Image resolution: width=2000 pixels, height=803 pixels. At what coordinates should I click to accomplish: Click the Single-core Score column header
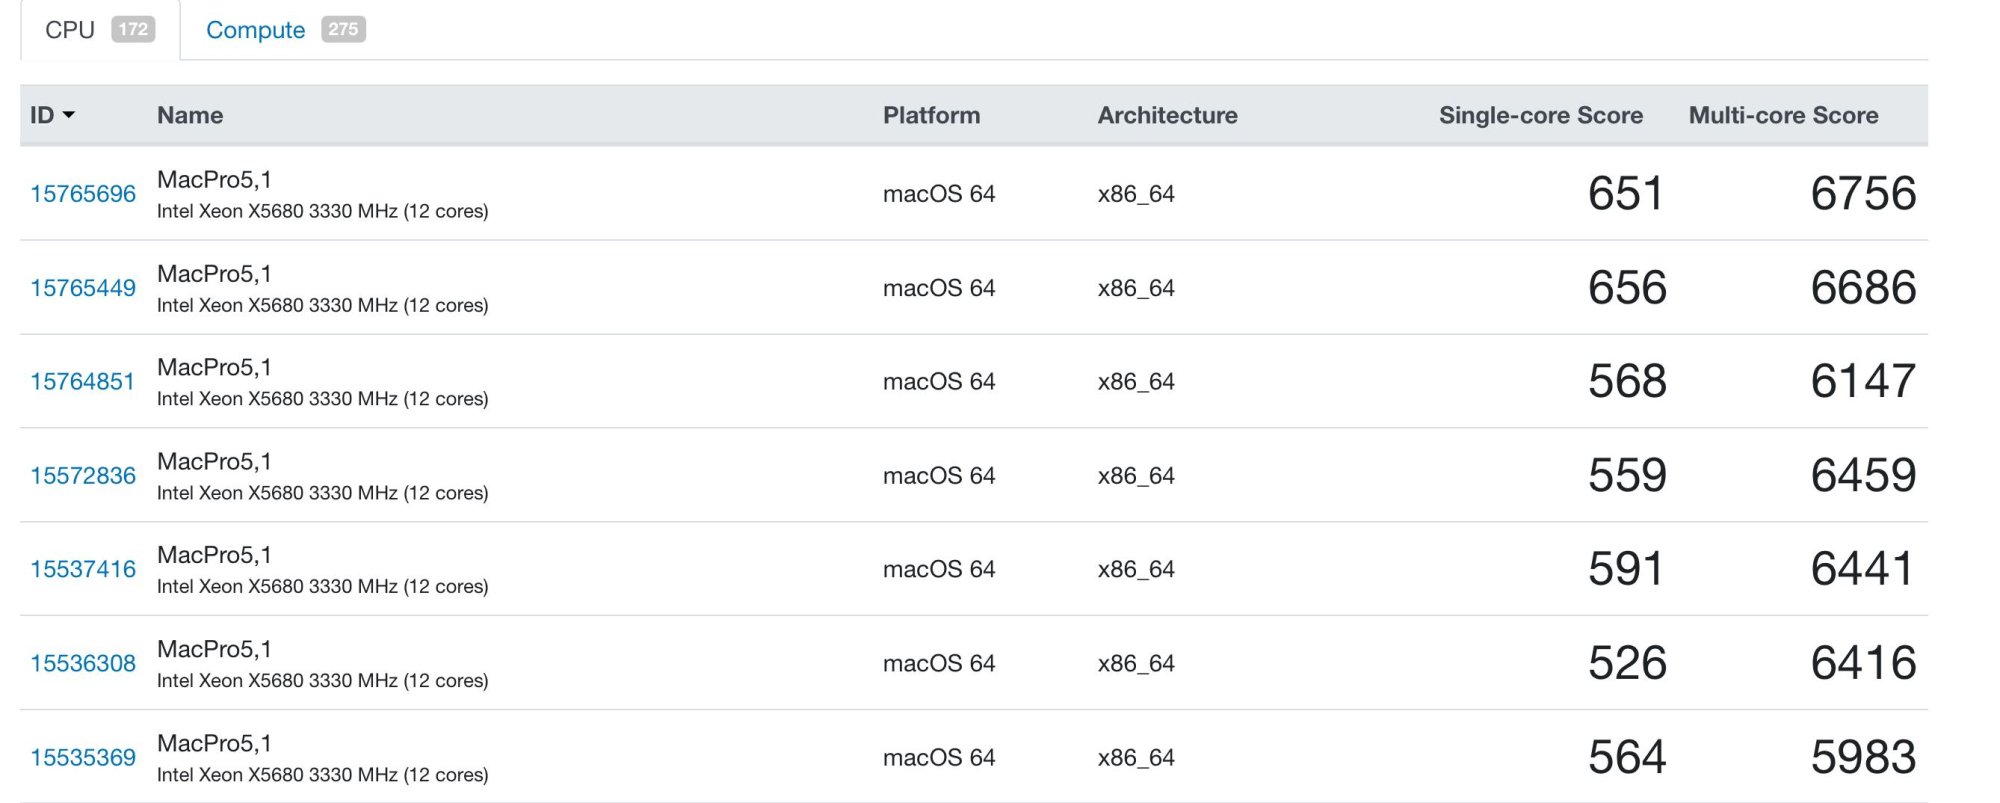[x=1541, y=115]
